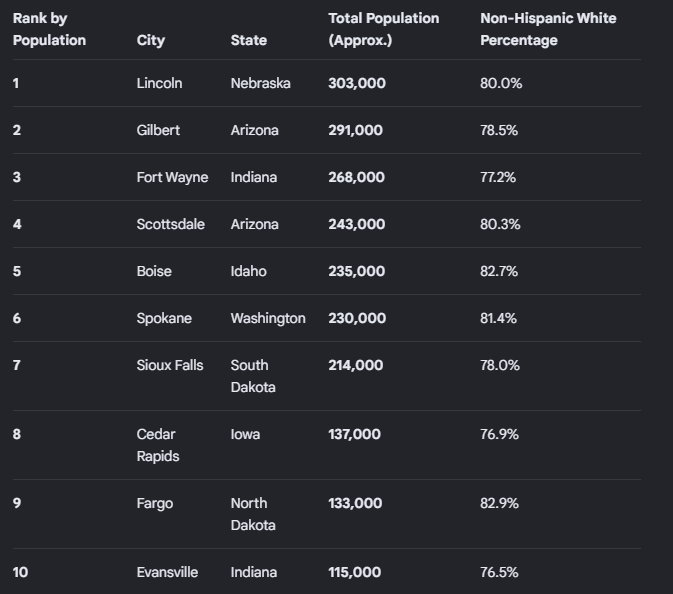This screenshot has width=673, height=594.
Task: Click the Indiana state cell in Fort Wayne row
Action: 254,177
